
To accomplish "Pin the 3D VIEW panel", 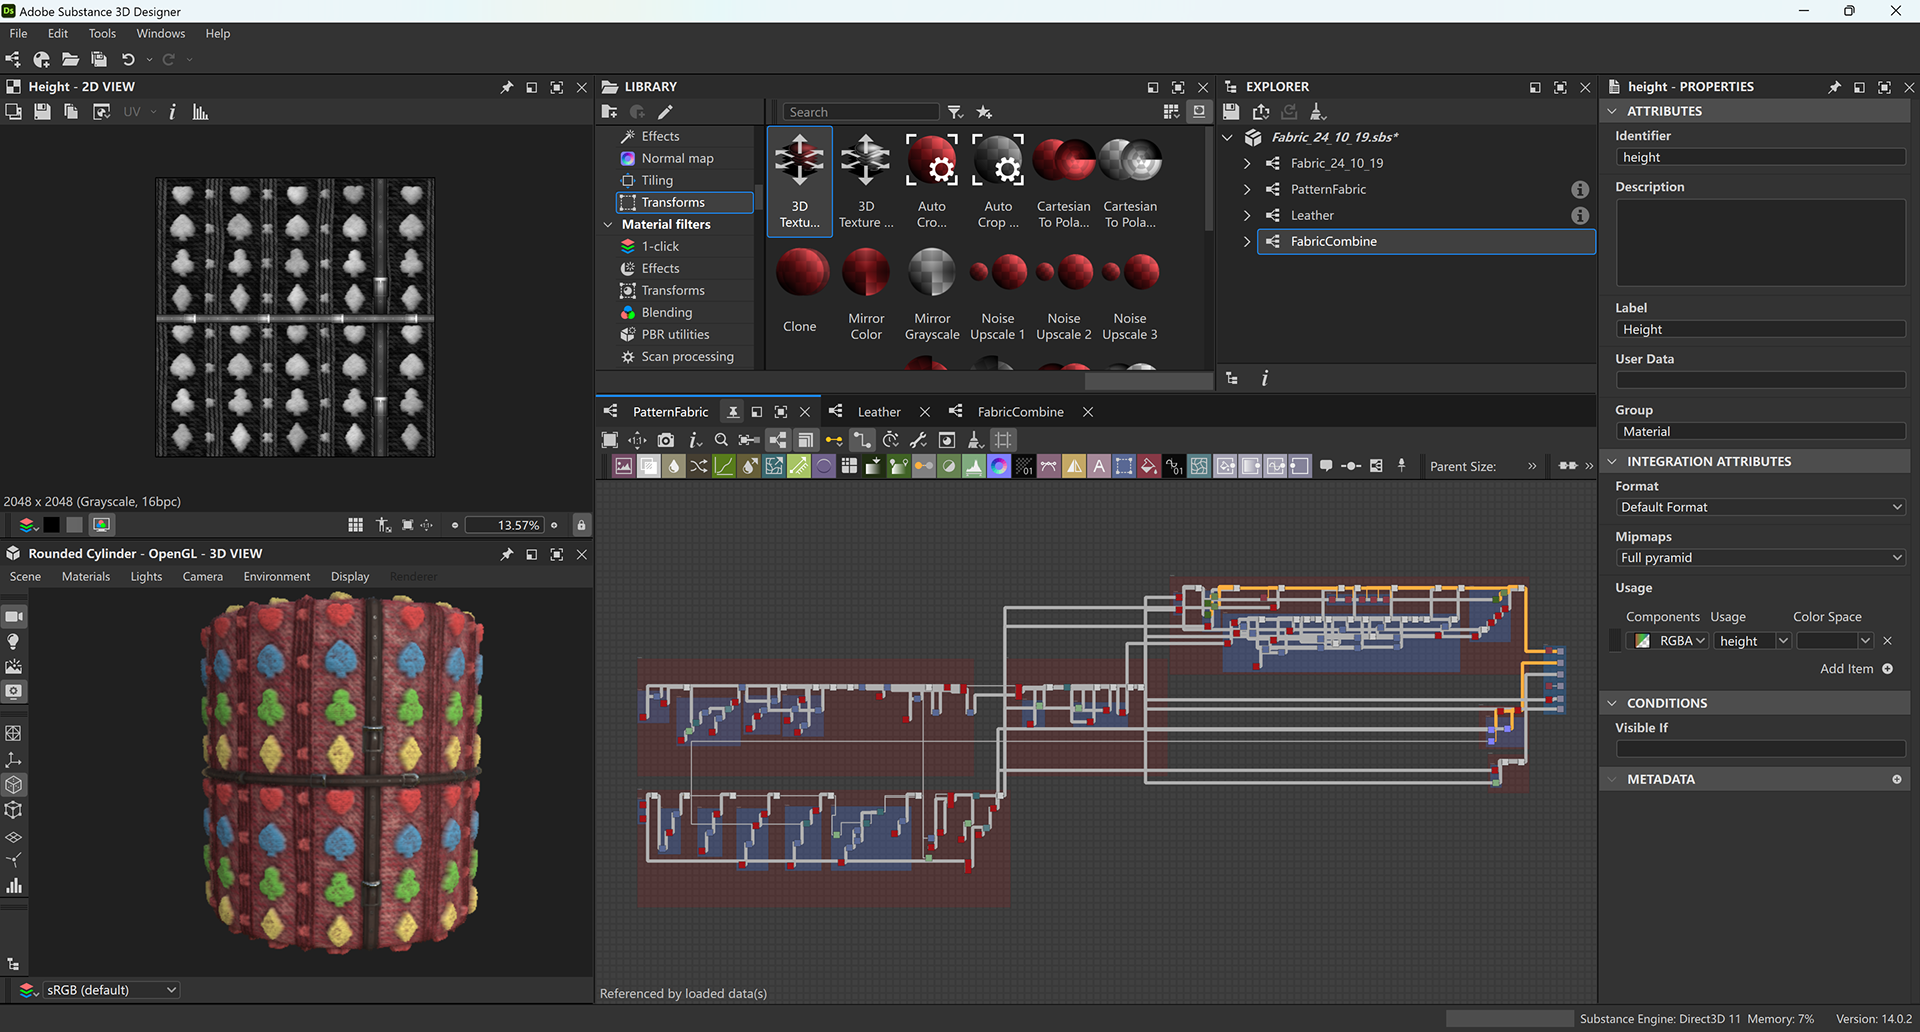I will (507, 554).
